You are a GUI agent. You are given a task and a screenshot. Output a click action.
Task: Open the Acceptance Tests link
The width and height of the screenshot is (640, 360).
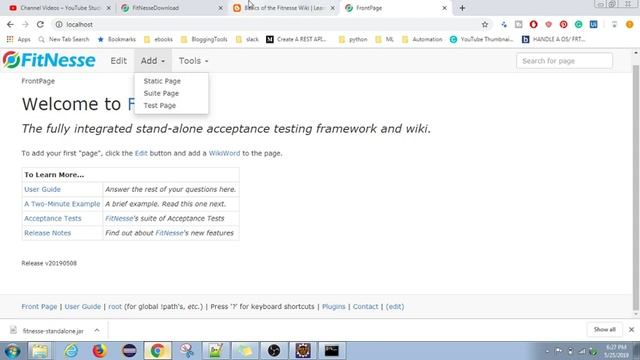click(53, 218)
